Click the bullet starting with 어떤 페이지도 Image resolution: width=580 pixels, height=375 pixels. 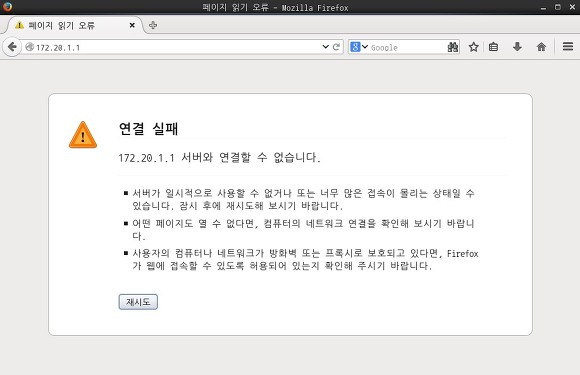coord(303,230)
